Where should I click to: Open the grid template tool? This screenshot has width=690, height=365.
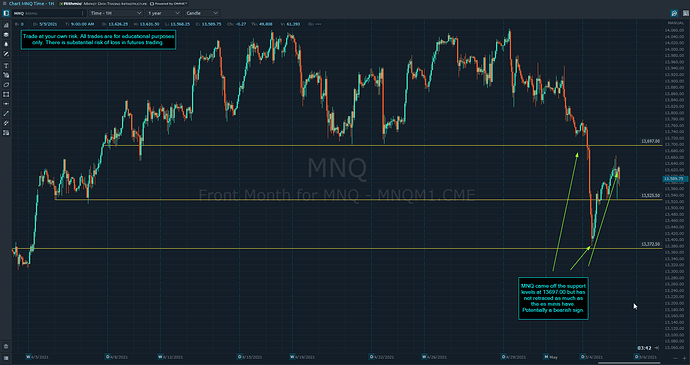[6, 133]
